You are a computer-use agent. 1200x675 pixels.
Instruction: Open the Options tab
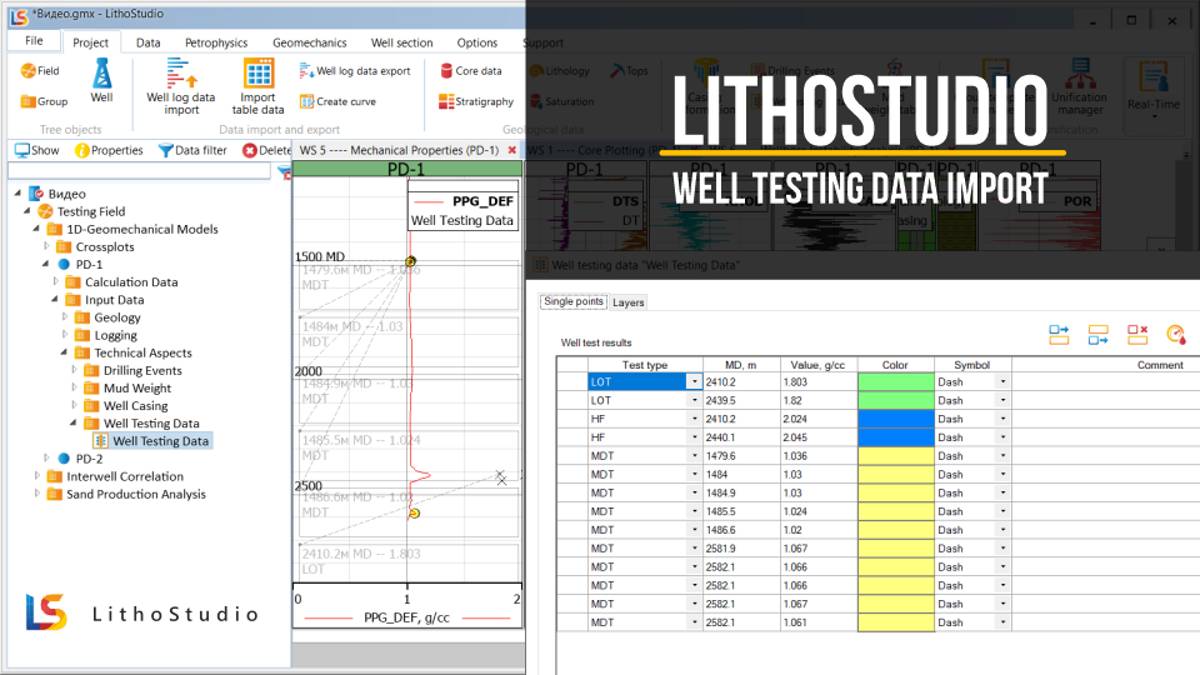(477, 43)
